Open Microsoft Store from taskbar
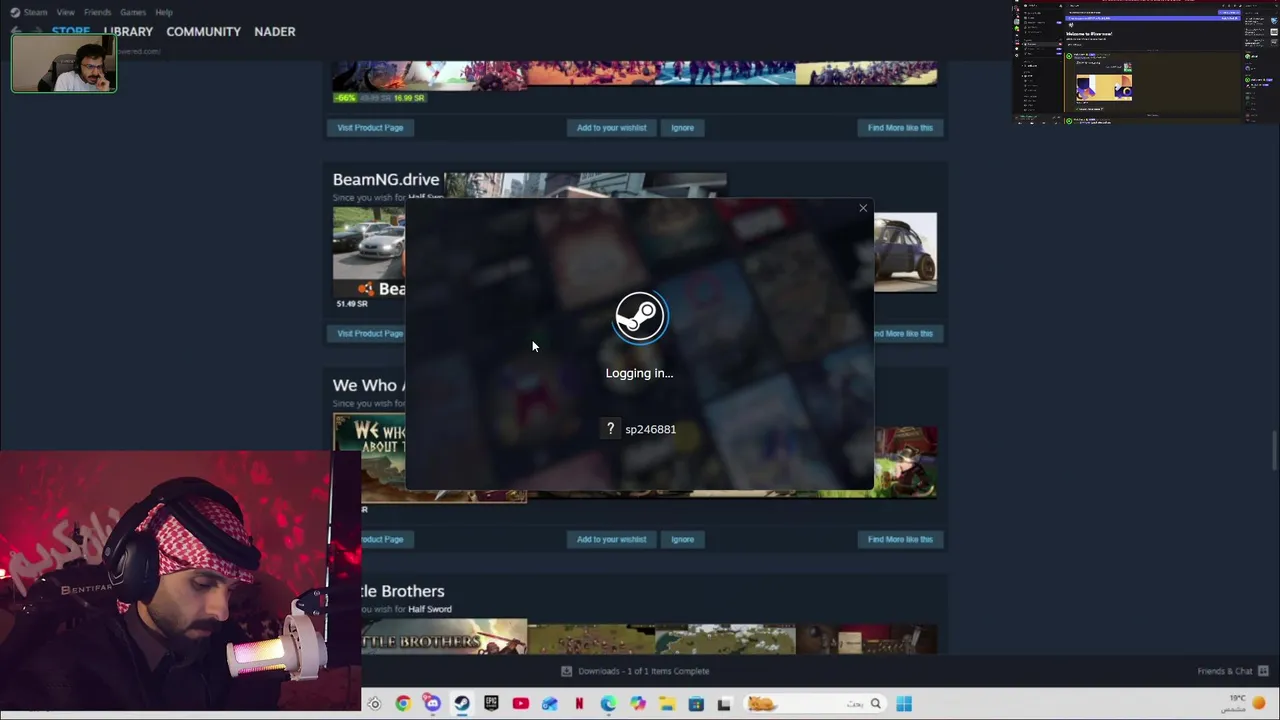The height and width of the screenshot is (720, 1280). click(696, 704)
